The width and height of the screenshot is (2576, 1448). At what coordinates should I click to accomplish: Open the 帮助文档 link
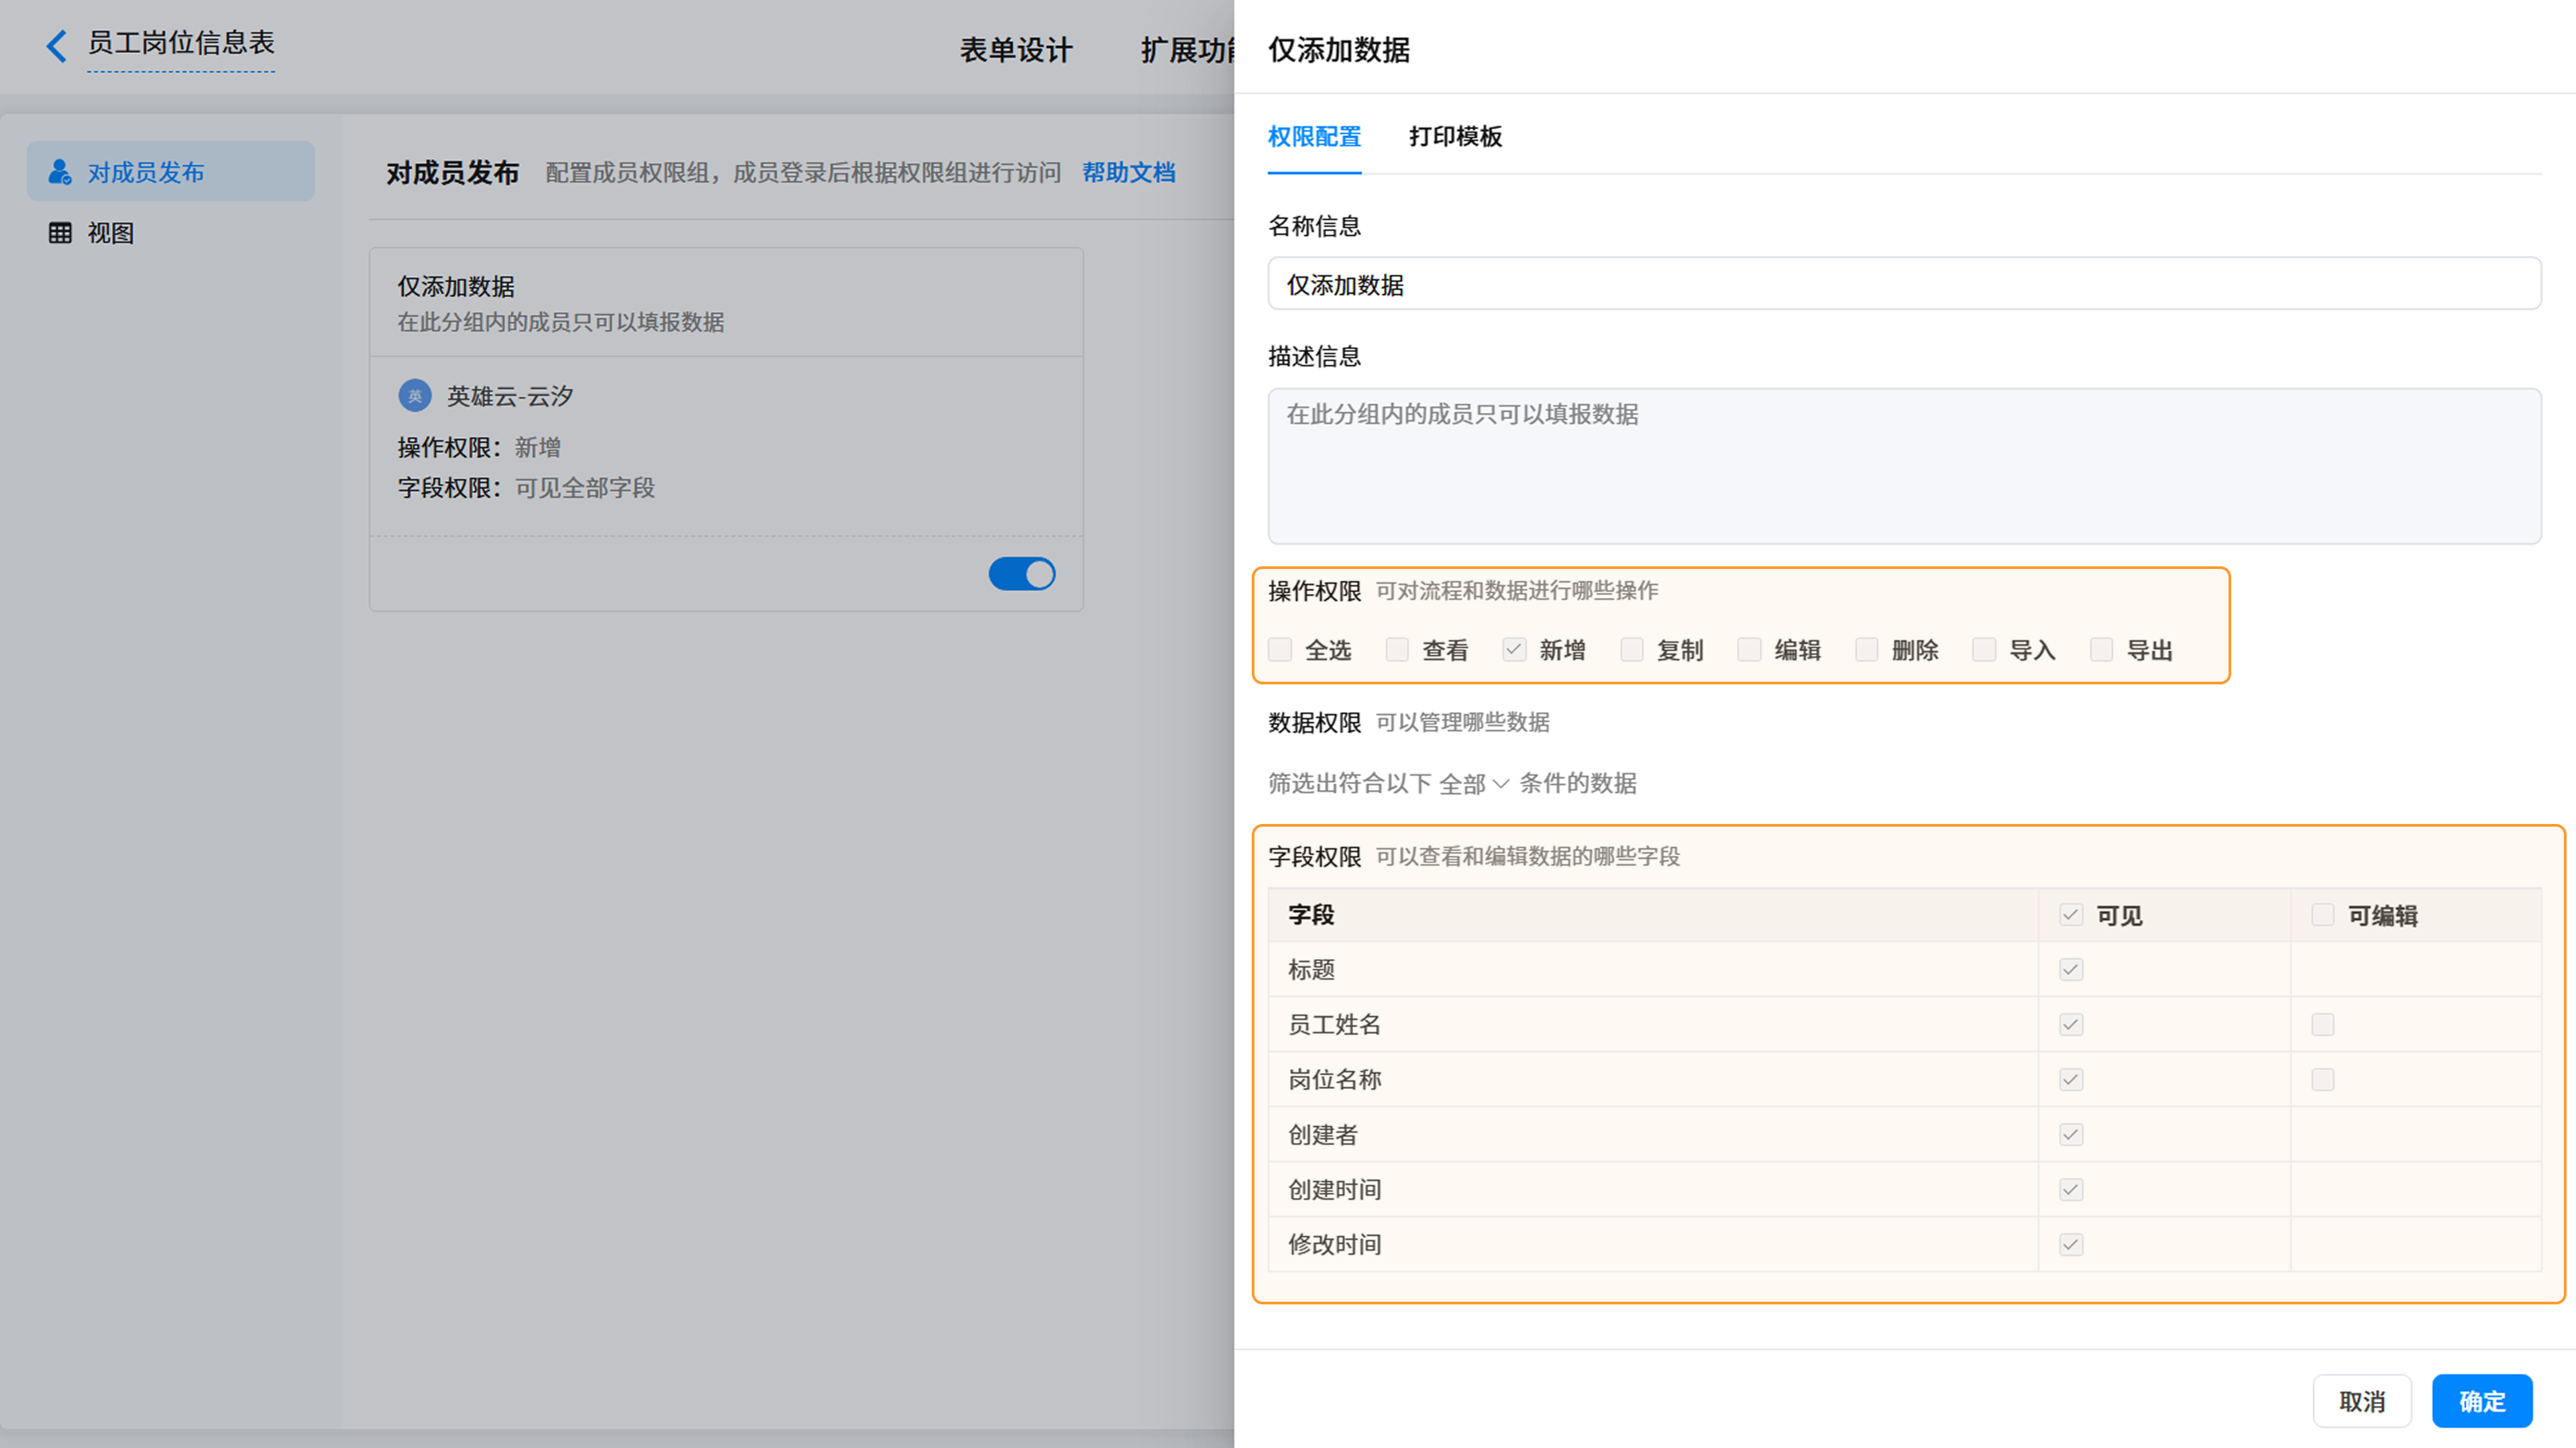pos(1129,173)
